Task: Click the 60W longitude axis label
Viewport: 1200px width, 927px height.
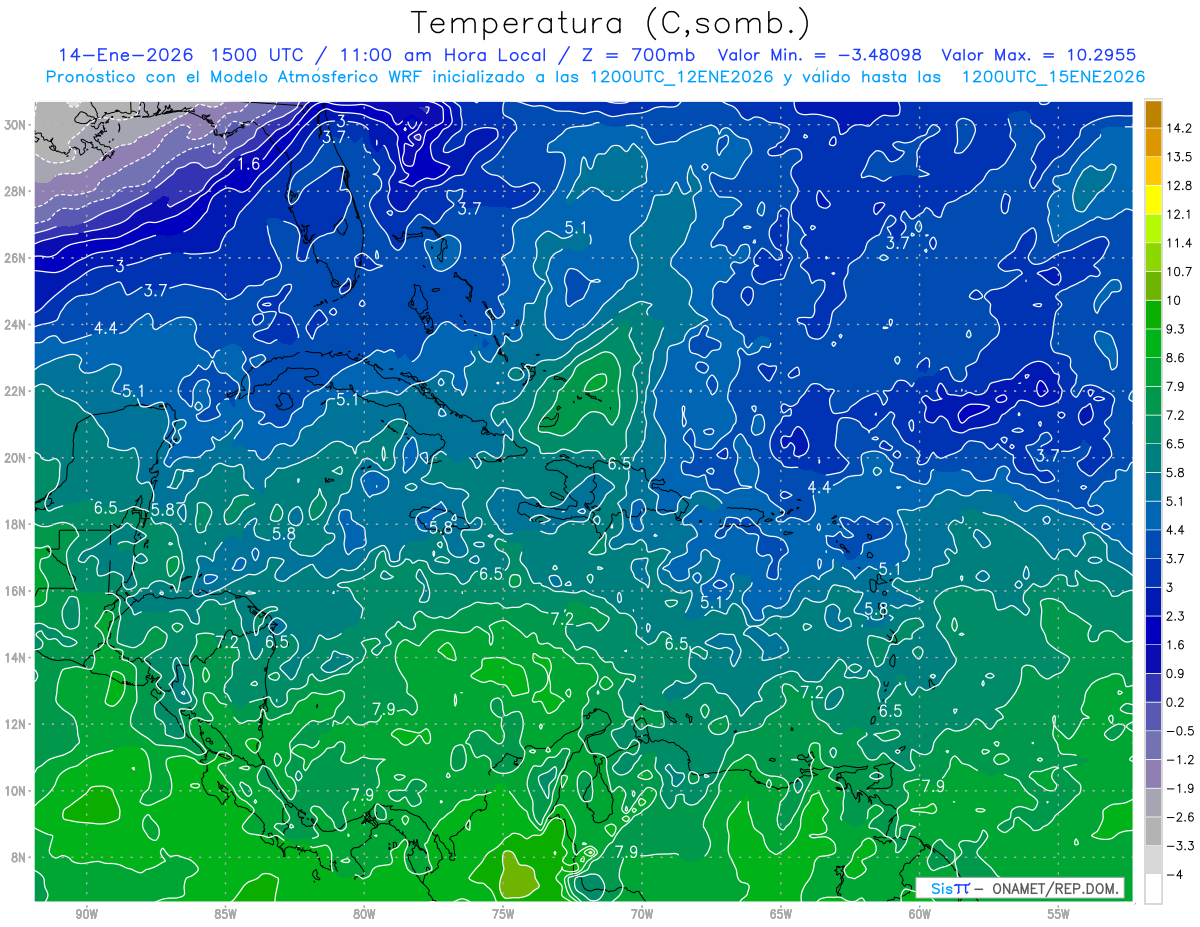Action: pyautogui.click(x=920, y=915)
